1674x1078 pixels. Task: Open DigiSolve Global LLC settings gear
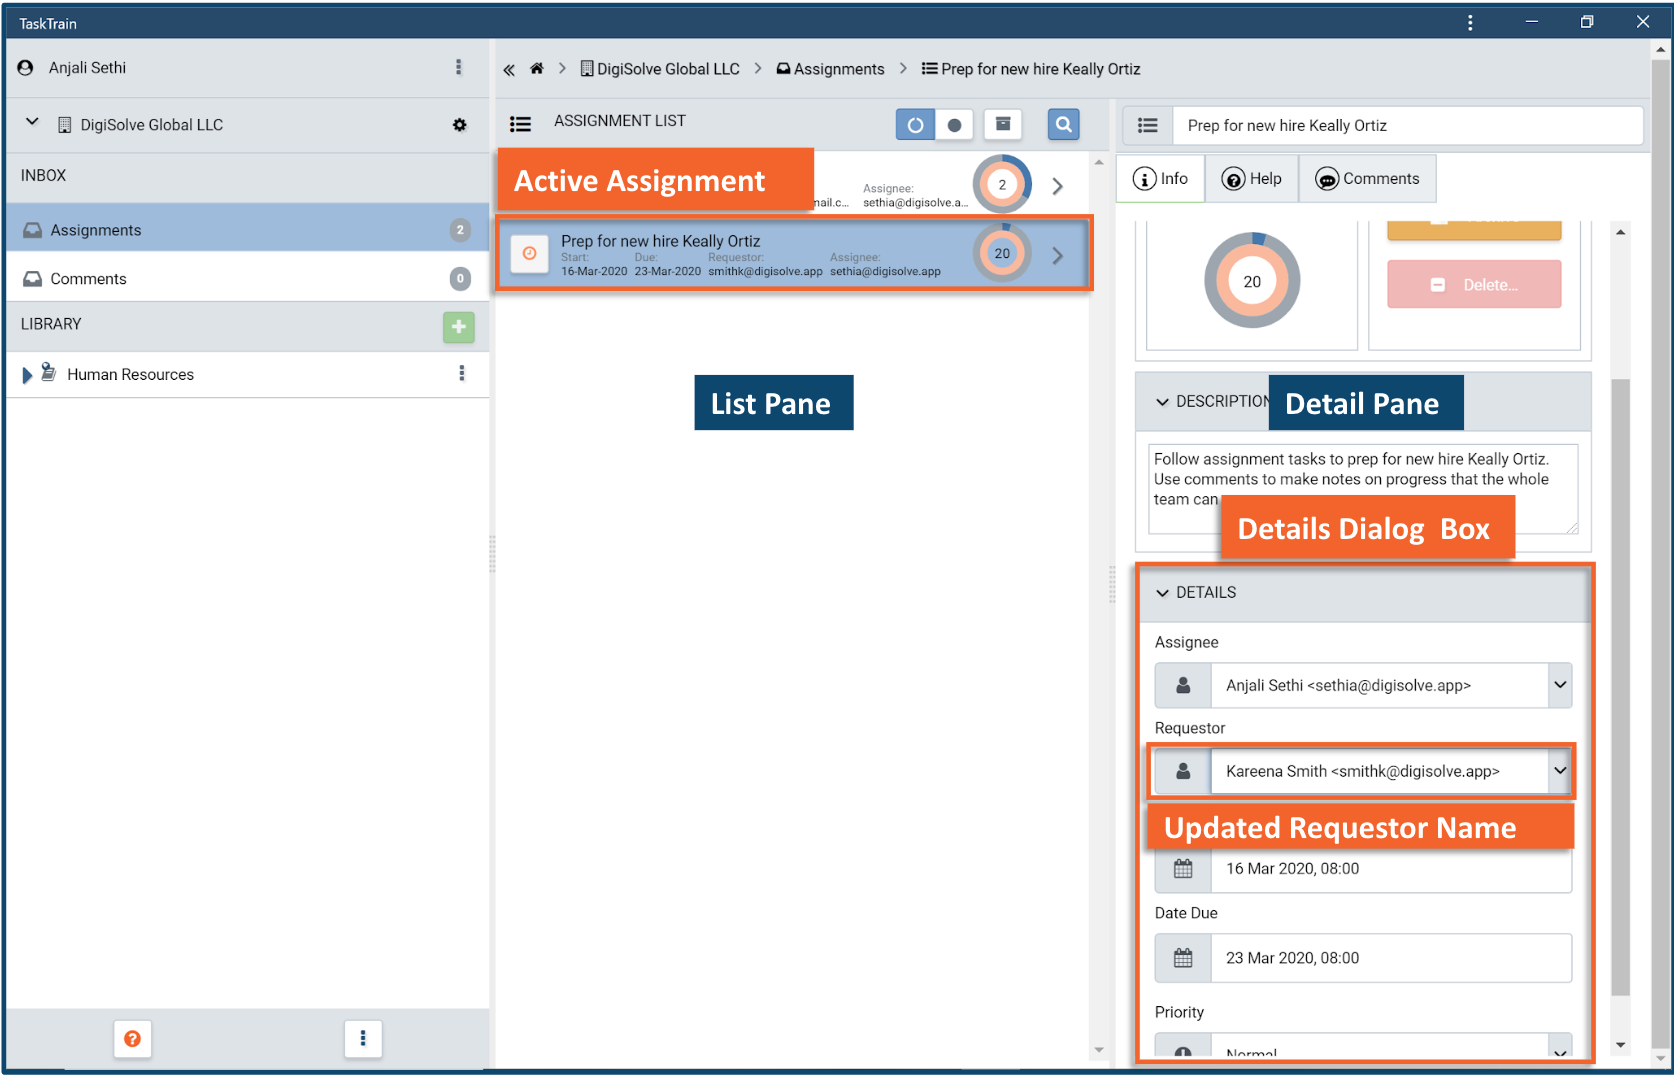[x=459, y=125]
